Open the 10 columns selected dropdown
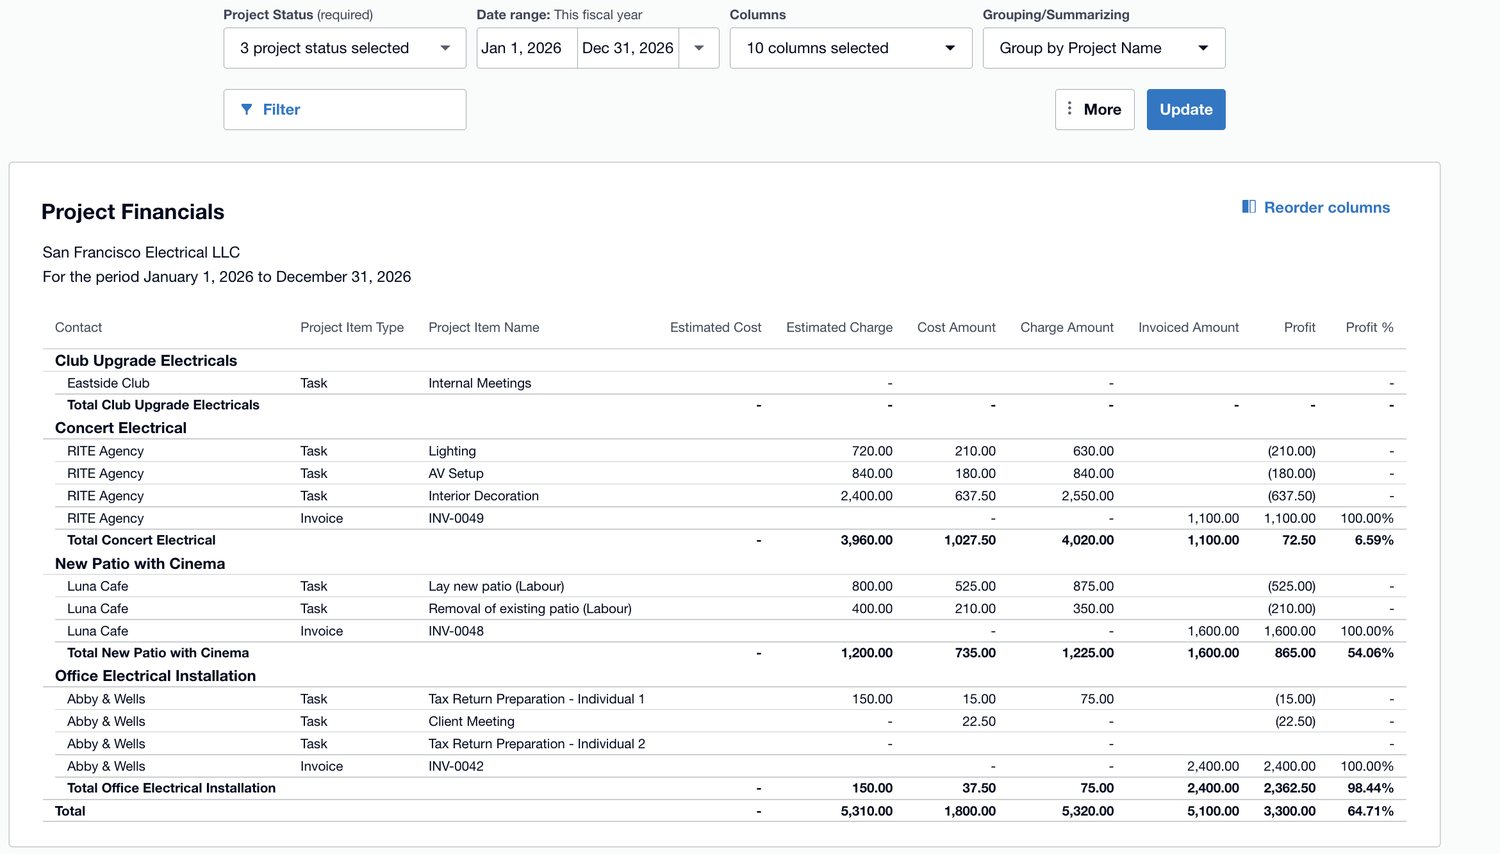The height and width of the screenshot is (854, 1500). tap(851, 48)
